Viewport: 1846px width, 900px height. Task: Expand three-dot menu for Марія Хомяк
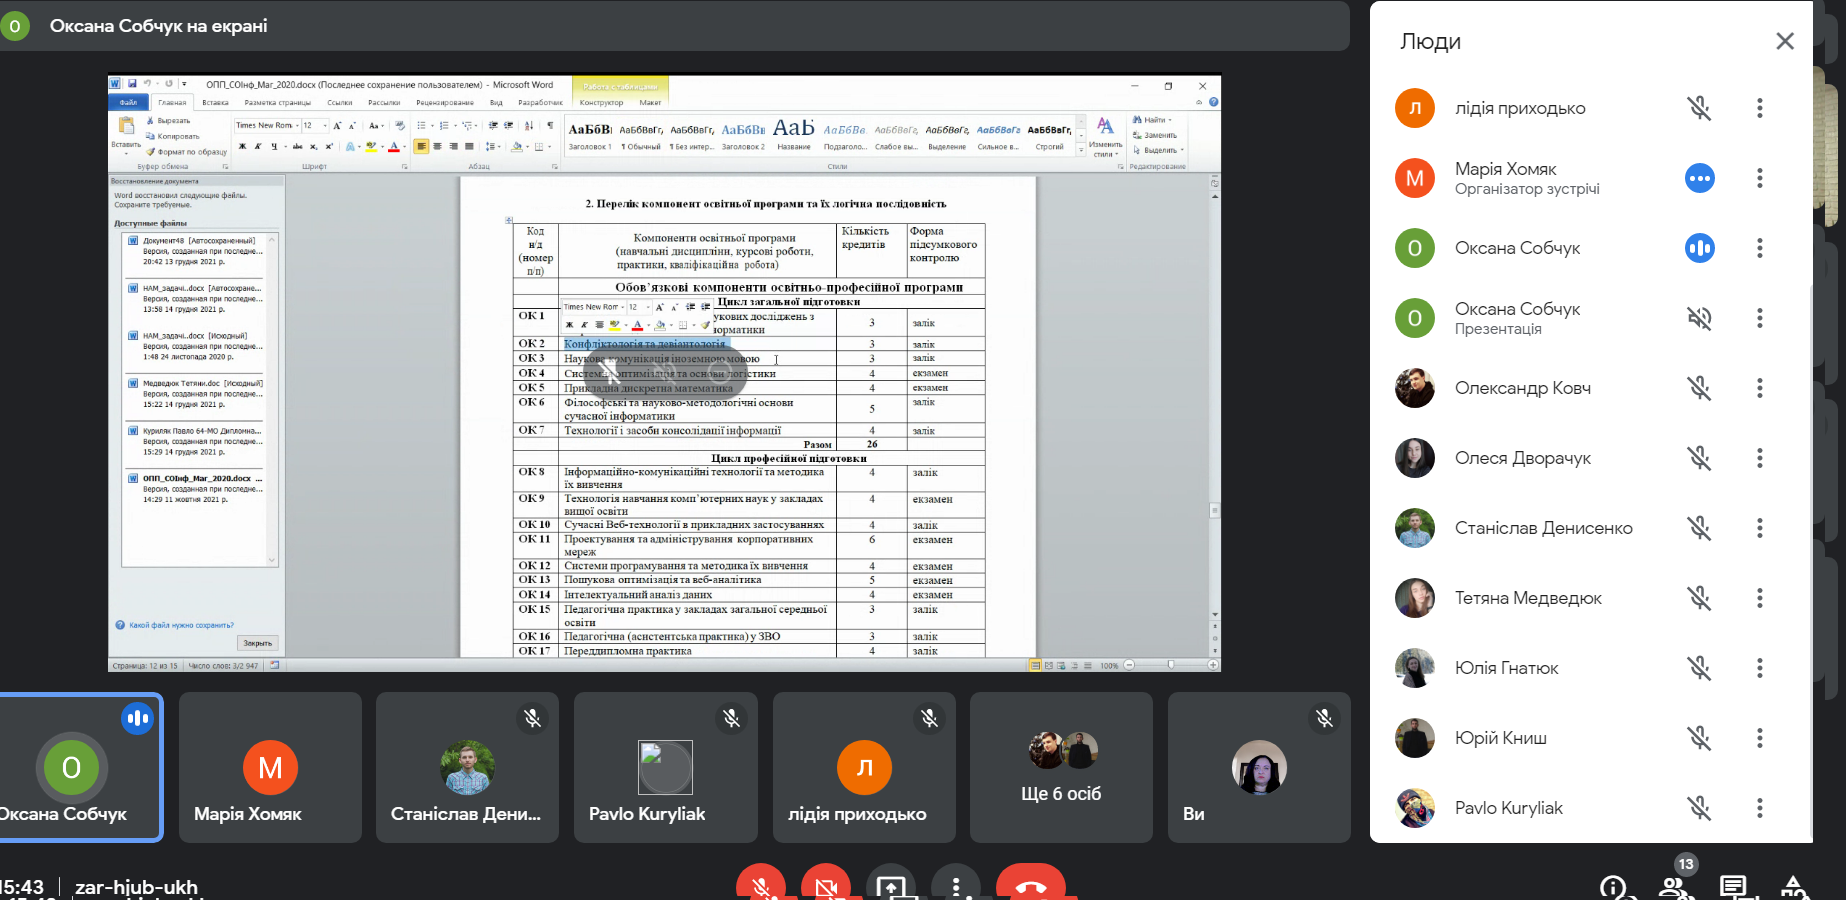1760,178
